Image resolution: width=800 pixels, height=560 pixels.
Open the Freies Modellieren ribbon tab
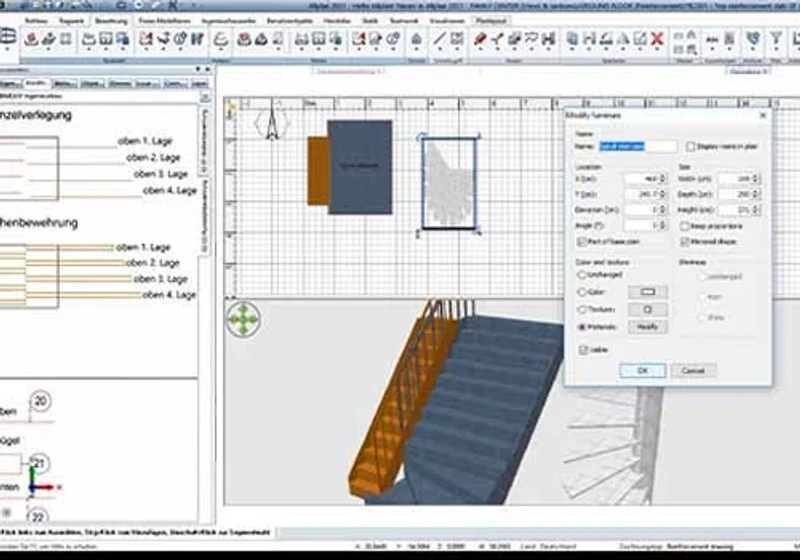(x=165, y=21)
